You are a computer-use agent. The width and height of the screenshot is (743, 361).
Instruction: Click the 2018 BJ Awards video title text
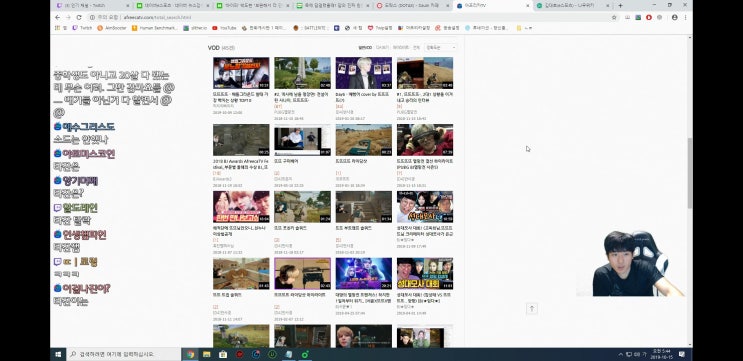[241, 164]
